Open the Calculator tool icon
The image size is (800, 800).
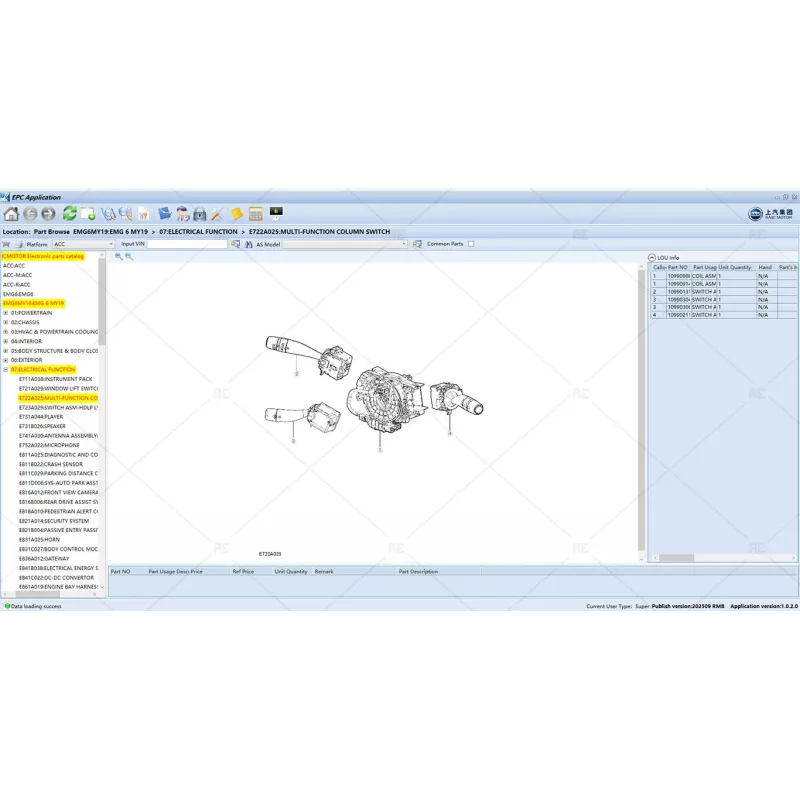pos(256,213)
